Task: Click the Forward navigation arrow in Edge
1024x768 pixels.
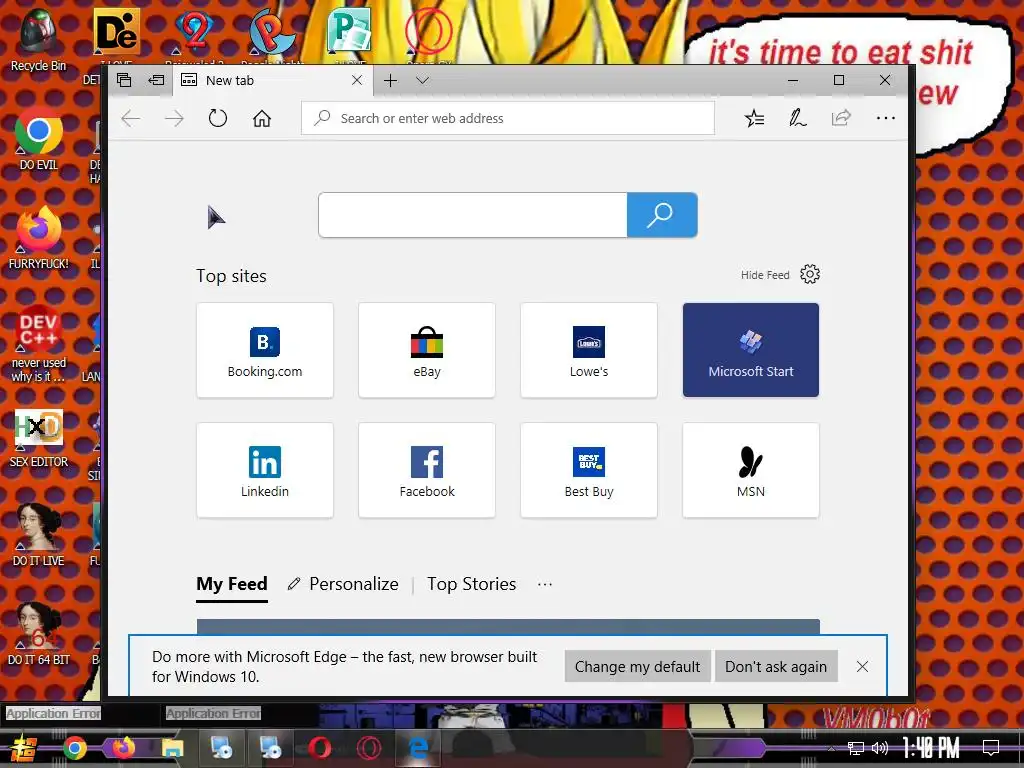Action: point(174,118)
